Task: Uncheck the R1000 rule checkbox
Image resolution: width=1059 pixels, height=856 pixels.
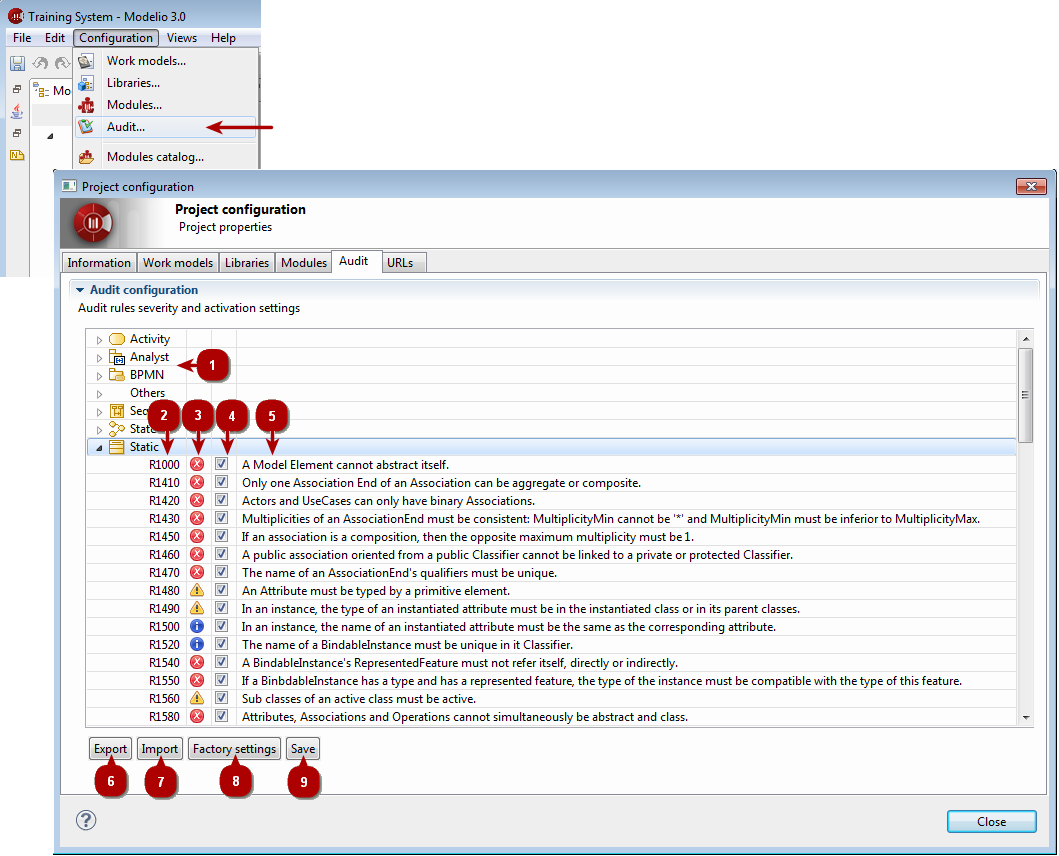Action: (222, 465)
